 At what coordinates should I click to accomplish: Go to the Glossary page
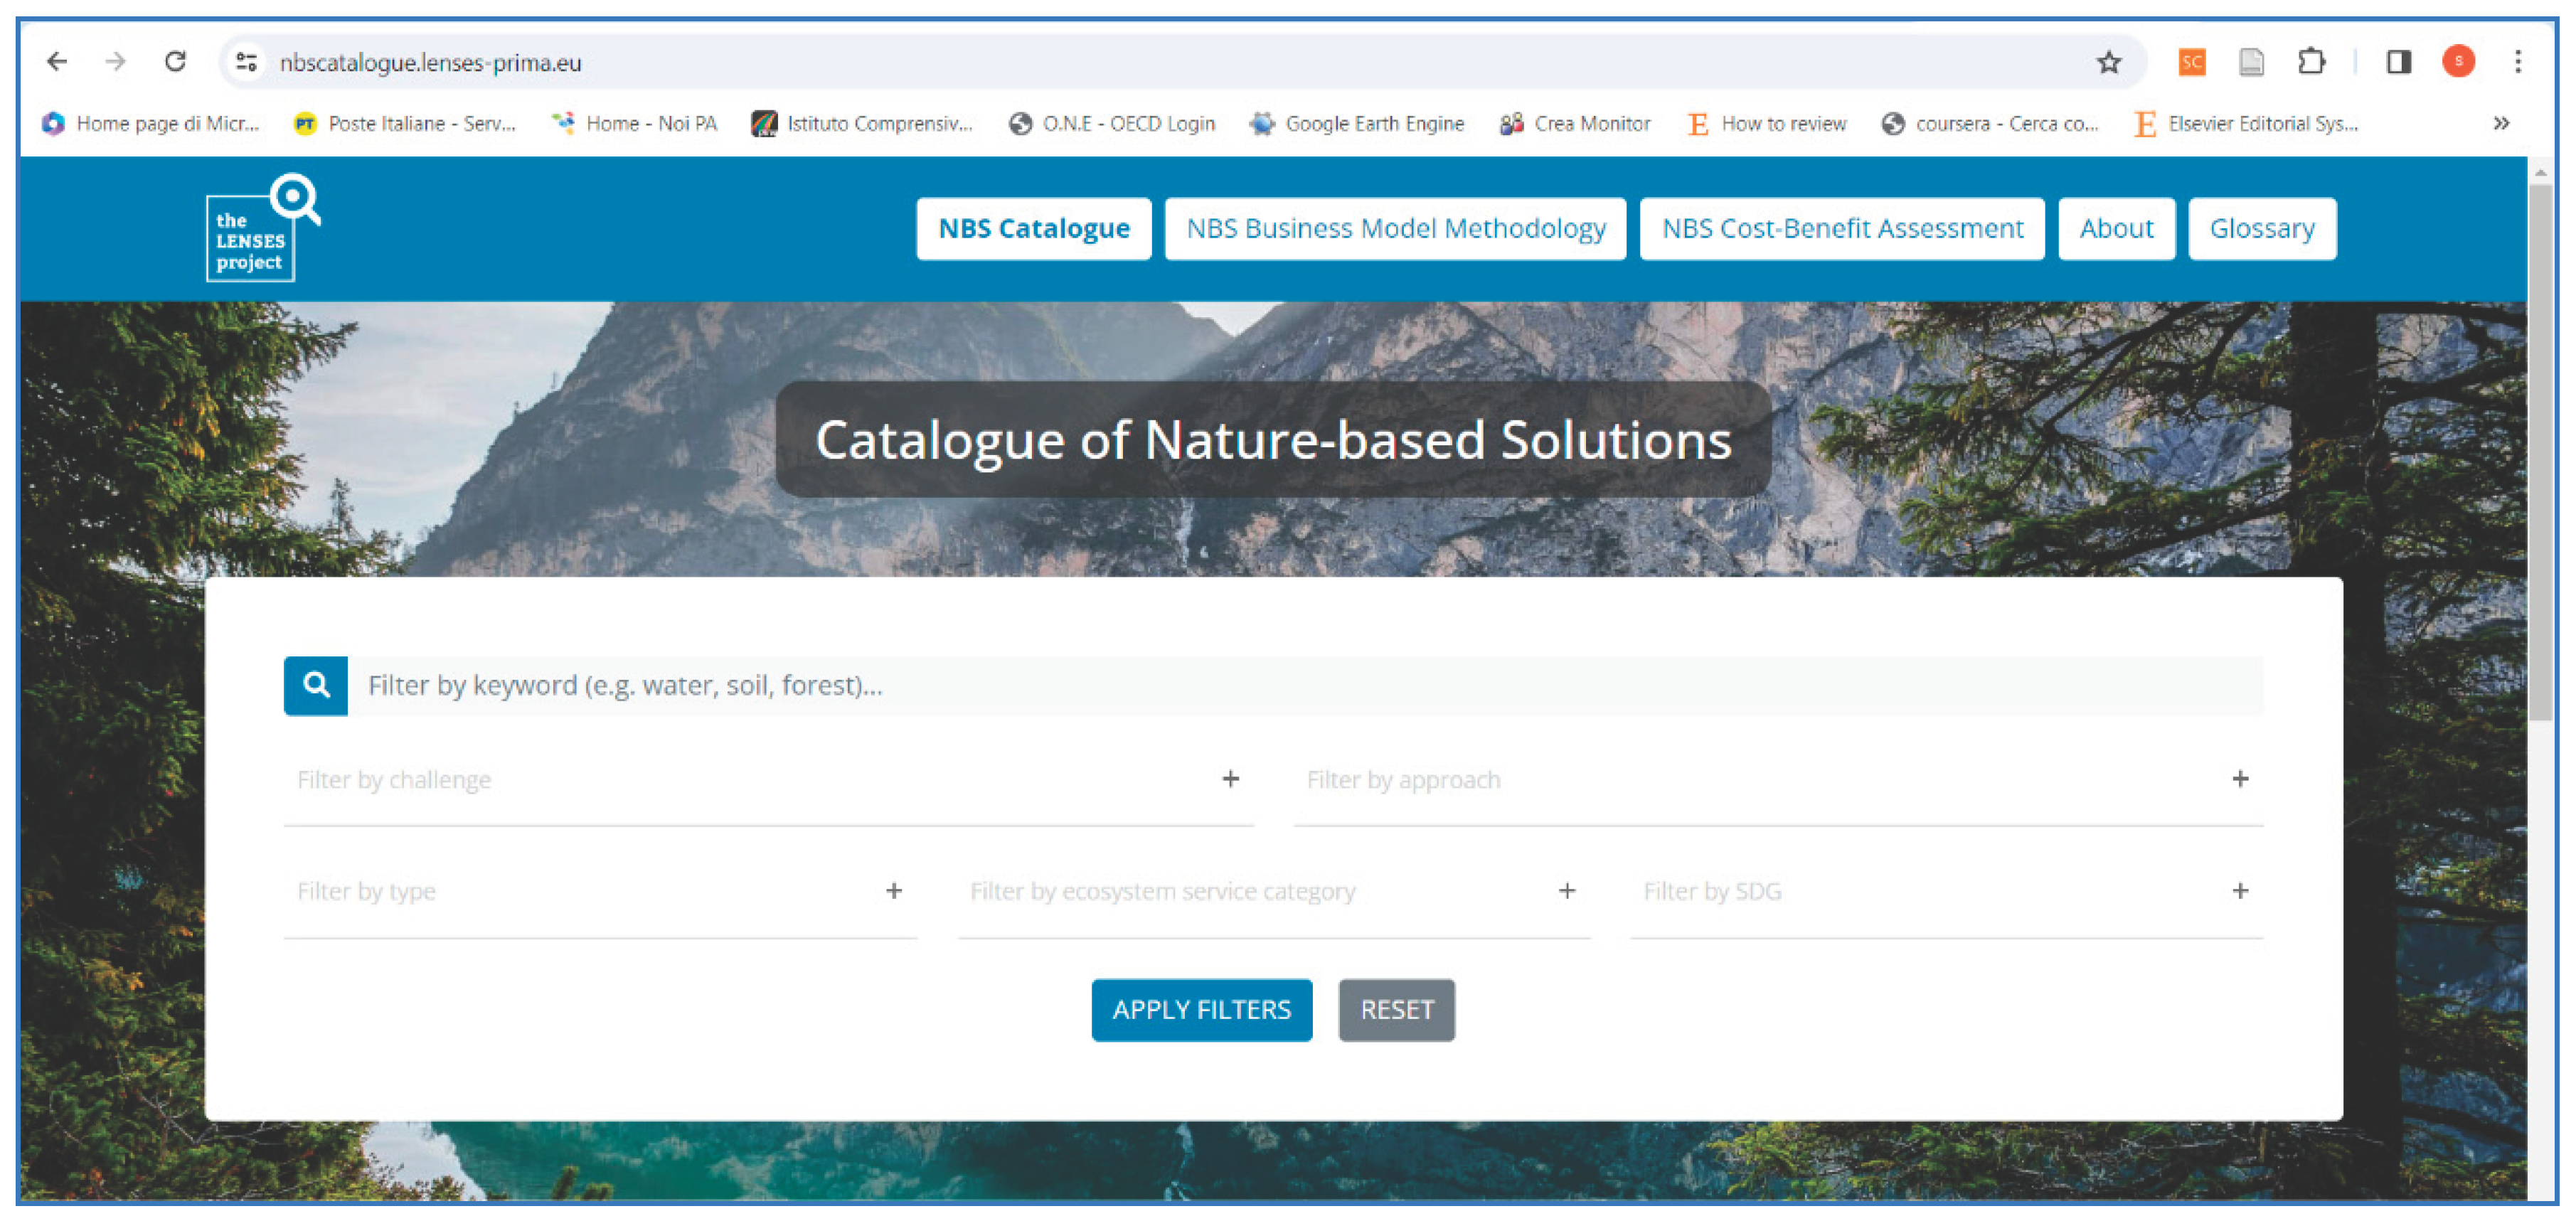tap(2261, 229)
